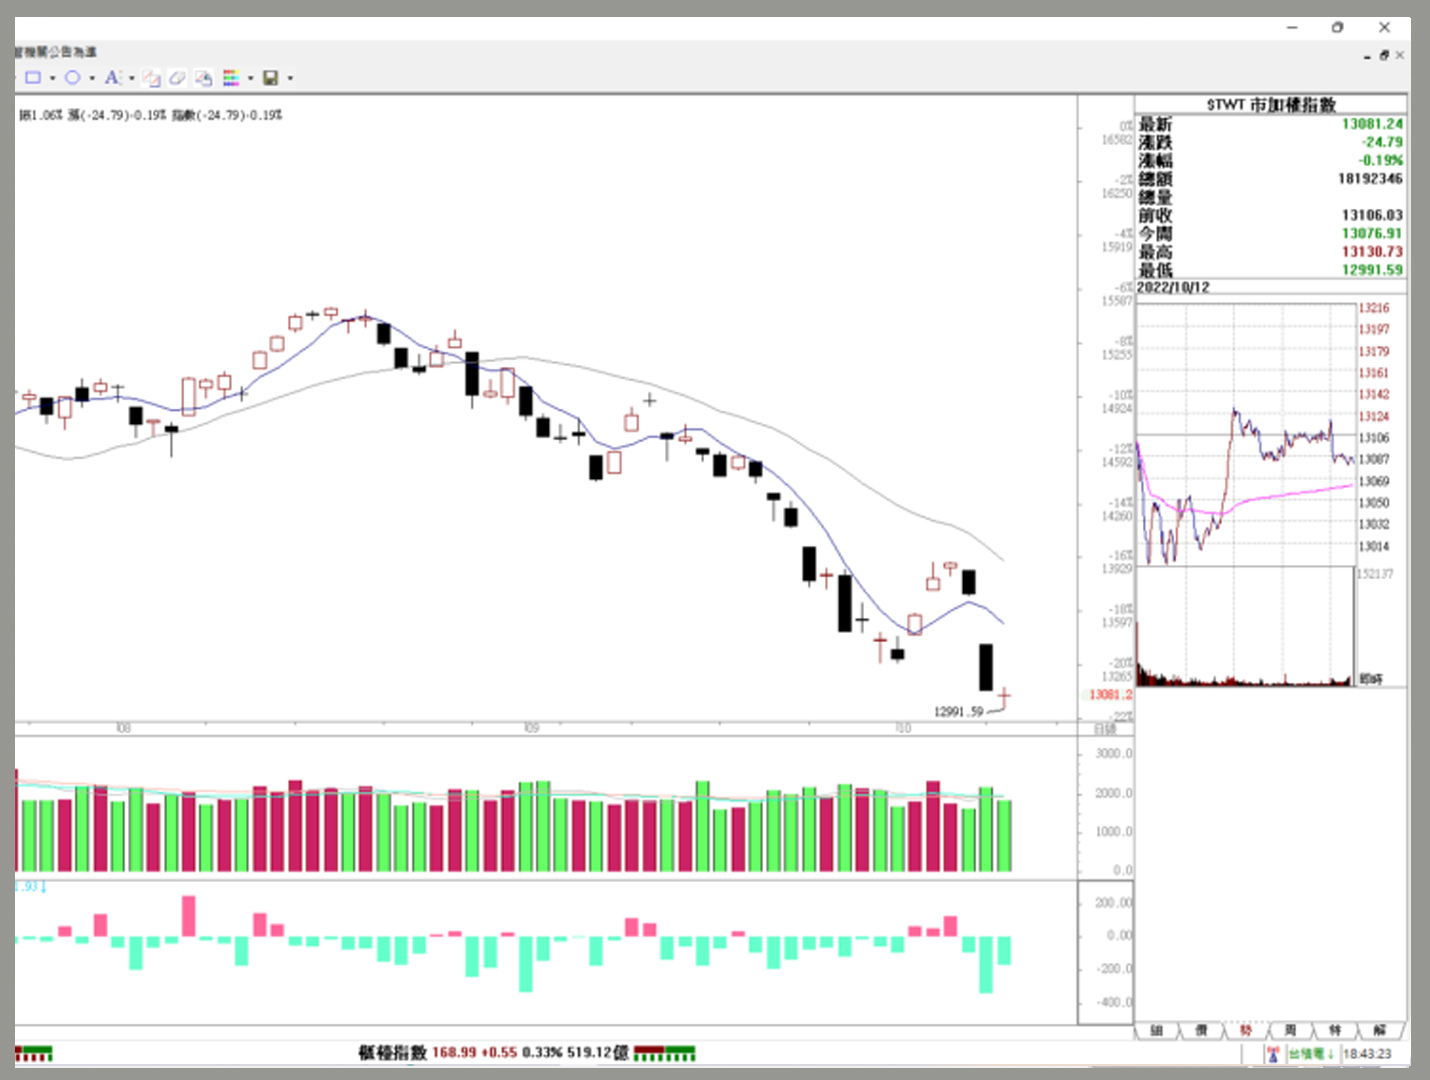Open the save icon dropdown arrow
The height and width of the screenshot is (1080, 1430).
point(290,78)
